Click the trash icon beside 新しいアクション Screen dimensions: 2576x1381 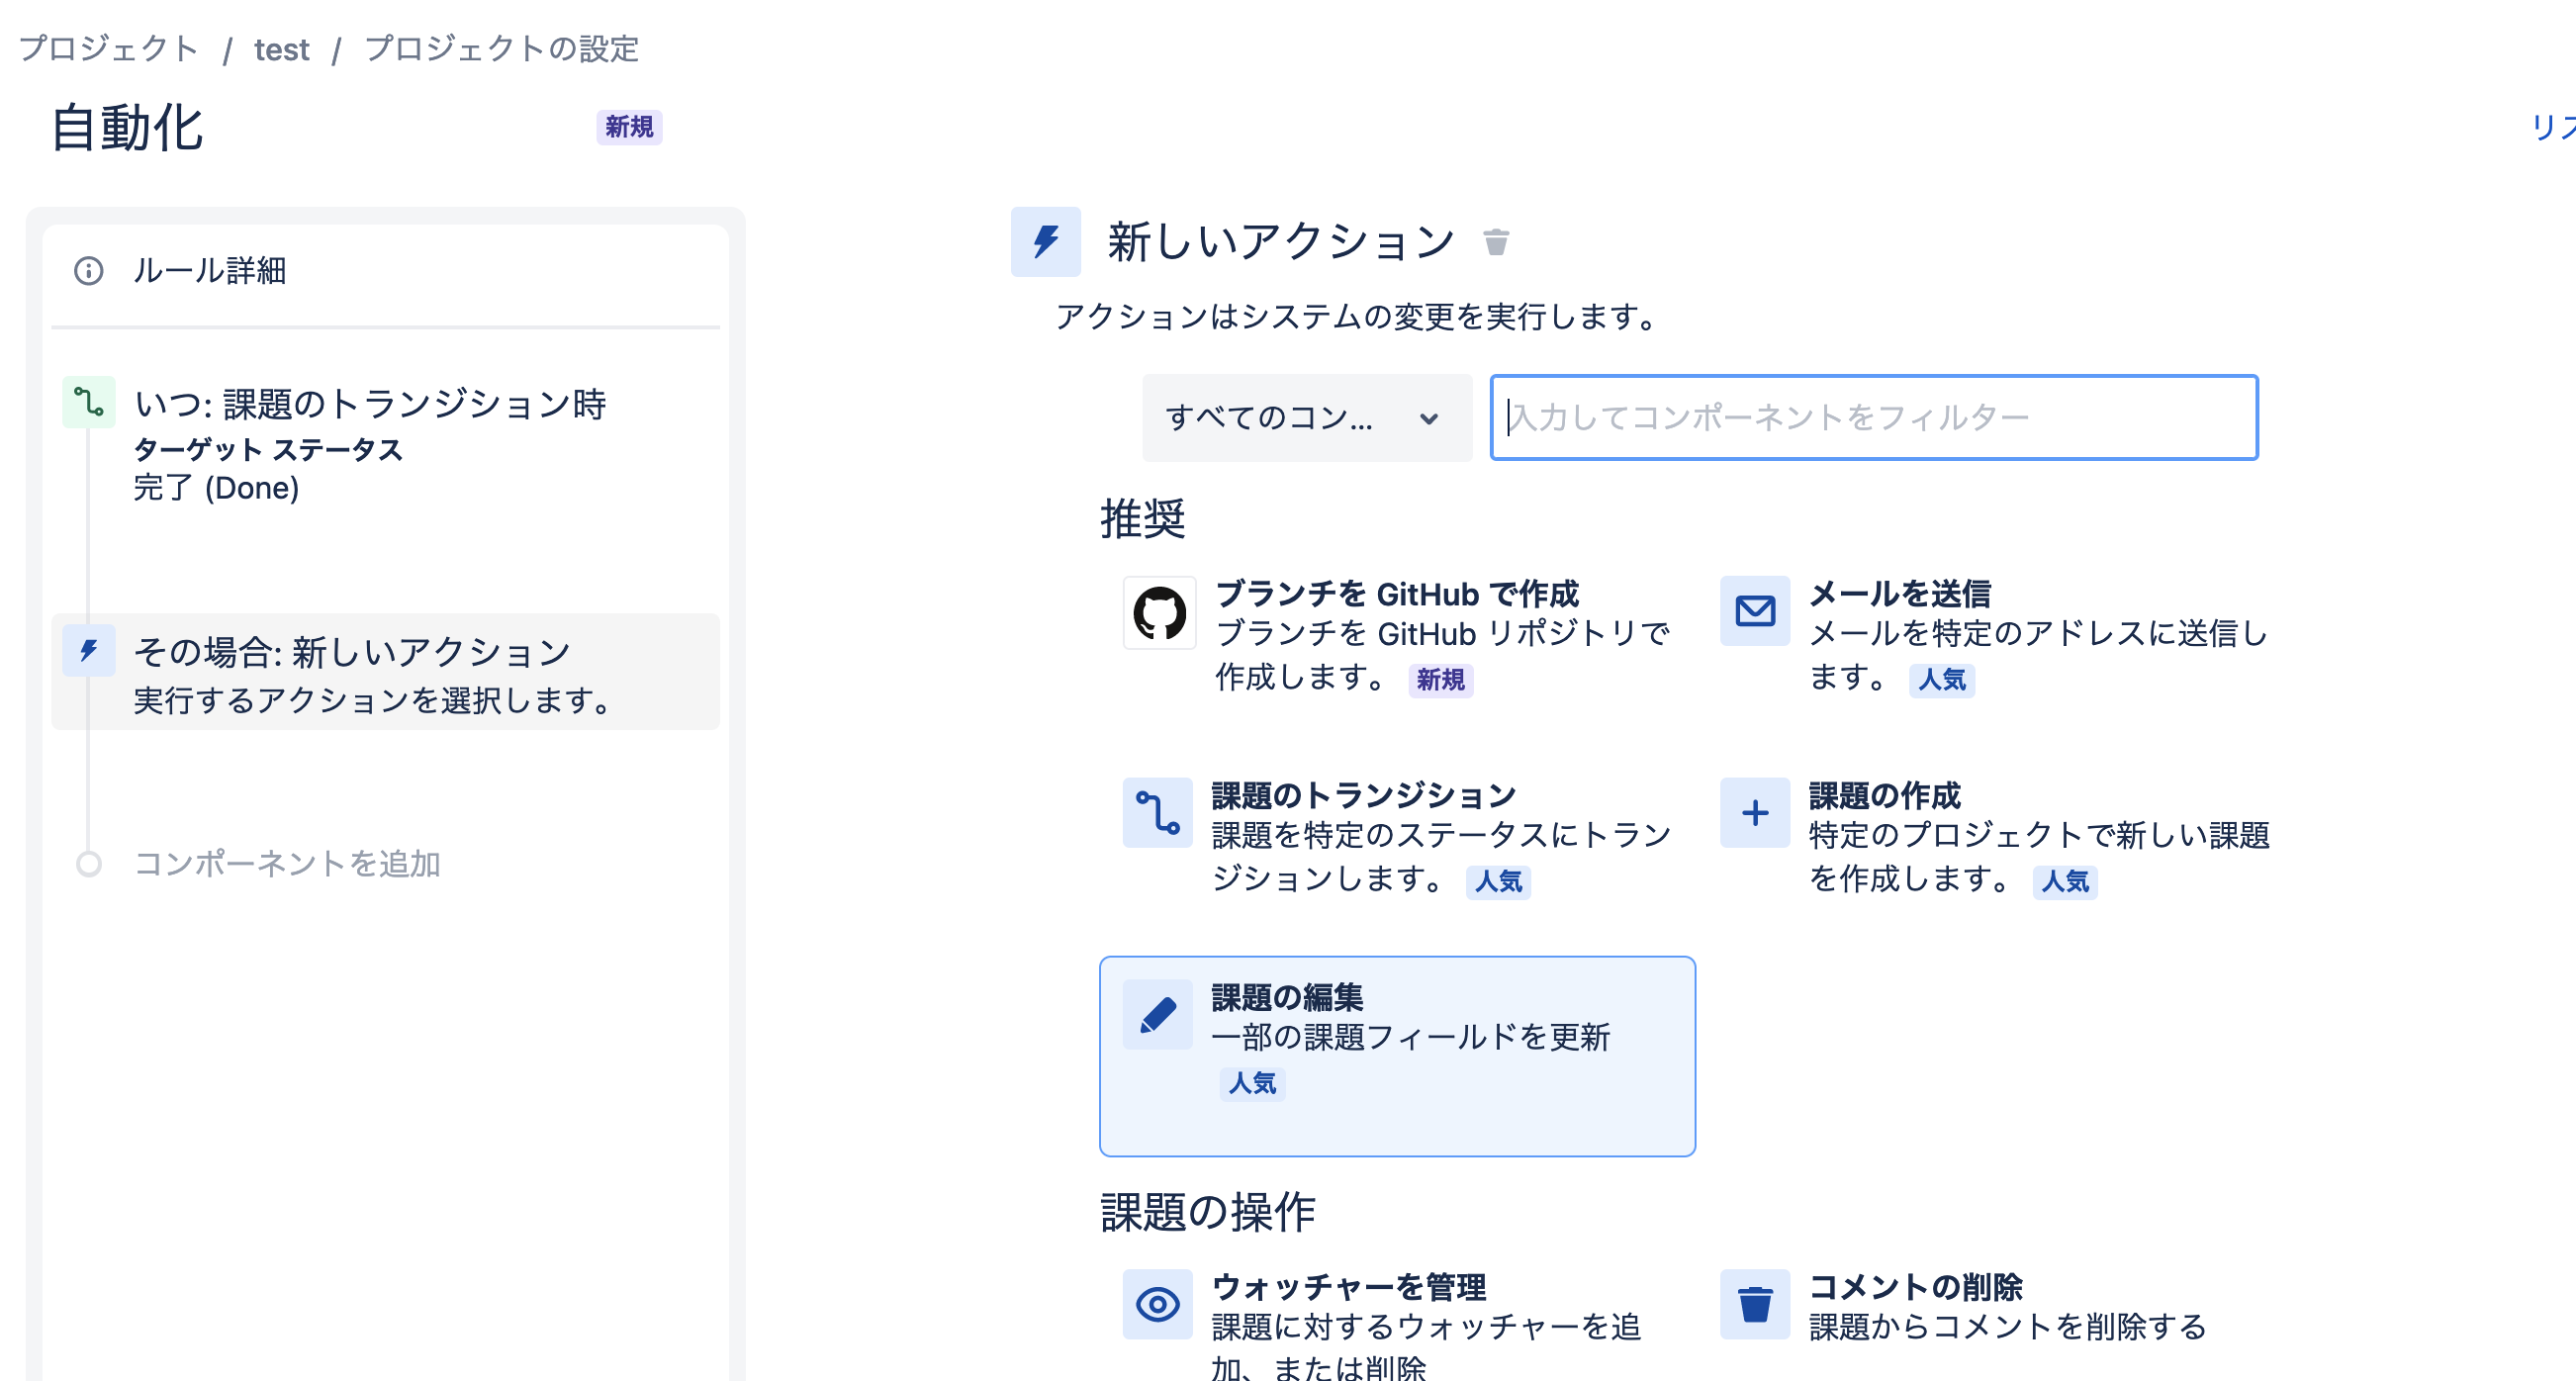[x=1495, y=242]
